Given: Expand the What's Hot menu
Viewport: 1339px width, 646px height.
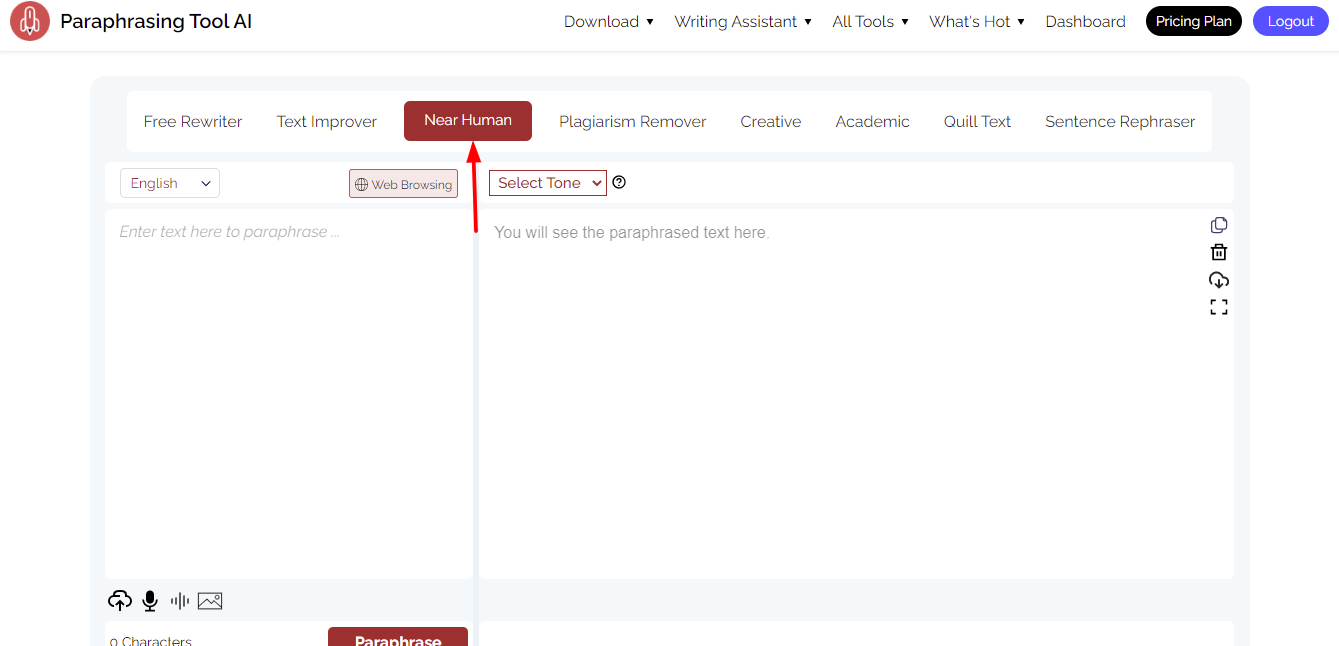Looking at the screenshot, I should pyautogui.click(x=977, y=21).
